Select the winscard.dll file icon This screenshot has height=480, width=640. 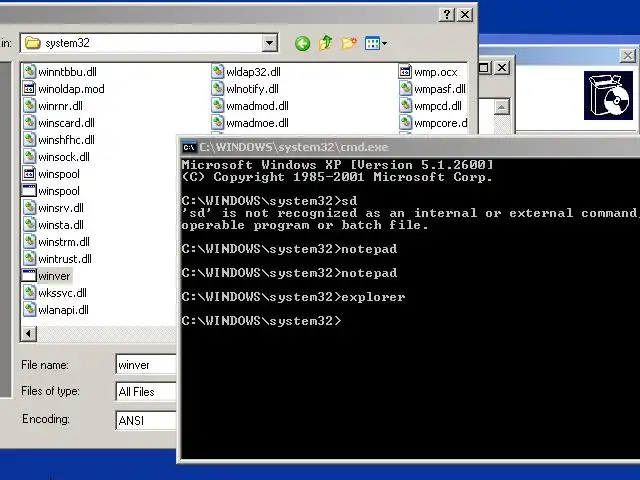(x=29, y=122)
